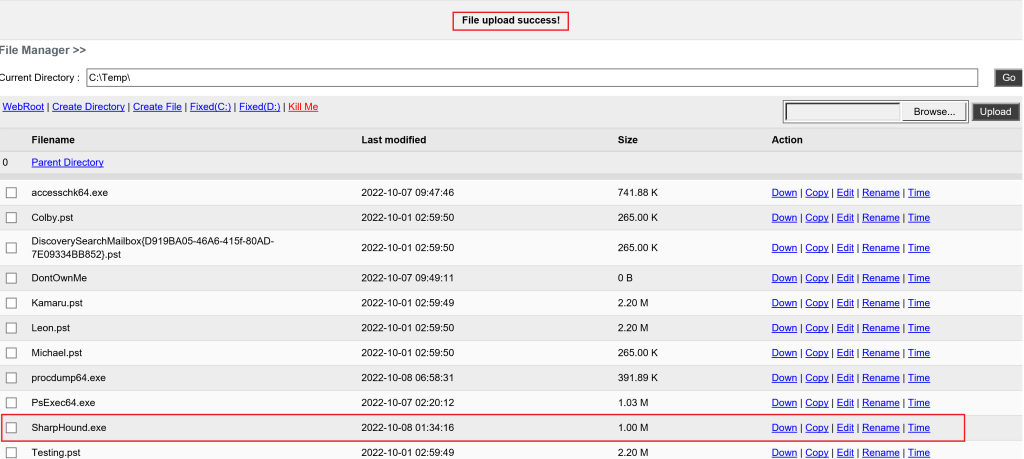Click Browse... to choose a file
The height and width of the screenshot is (459, 1024).
click(934, 112)
